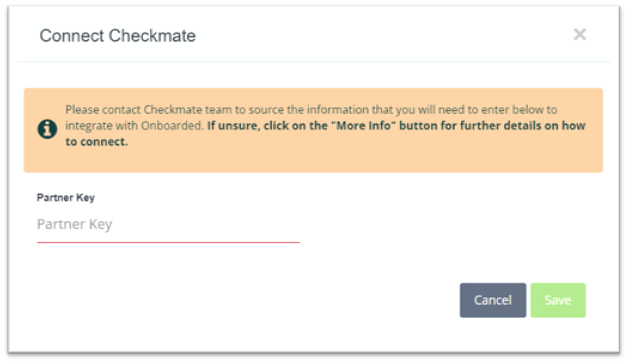
Task: Cancel the Checkmate connection
Action: tap(493, 300)
